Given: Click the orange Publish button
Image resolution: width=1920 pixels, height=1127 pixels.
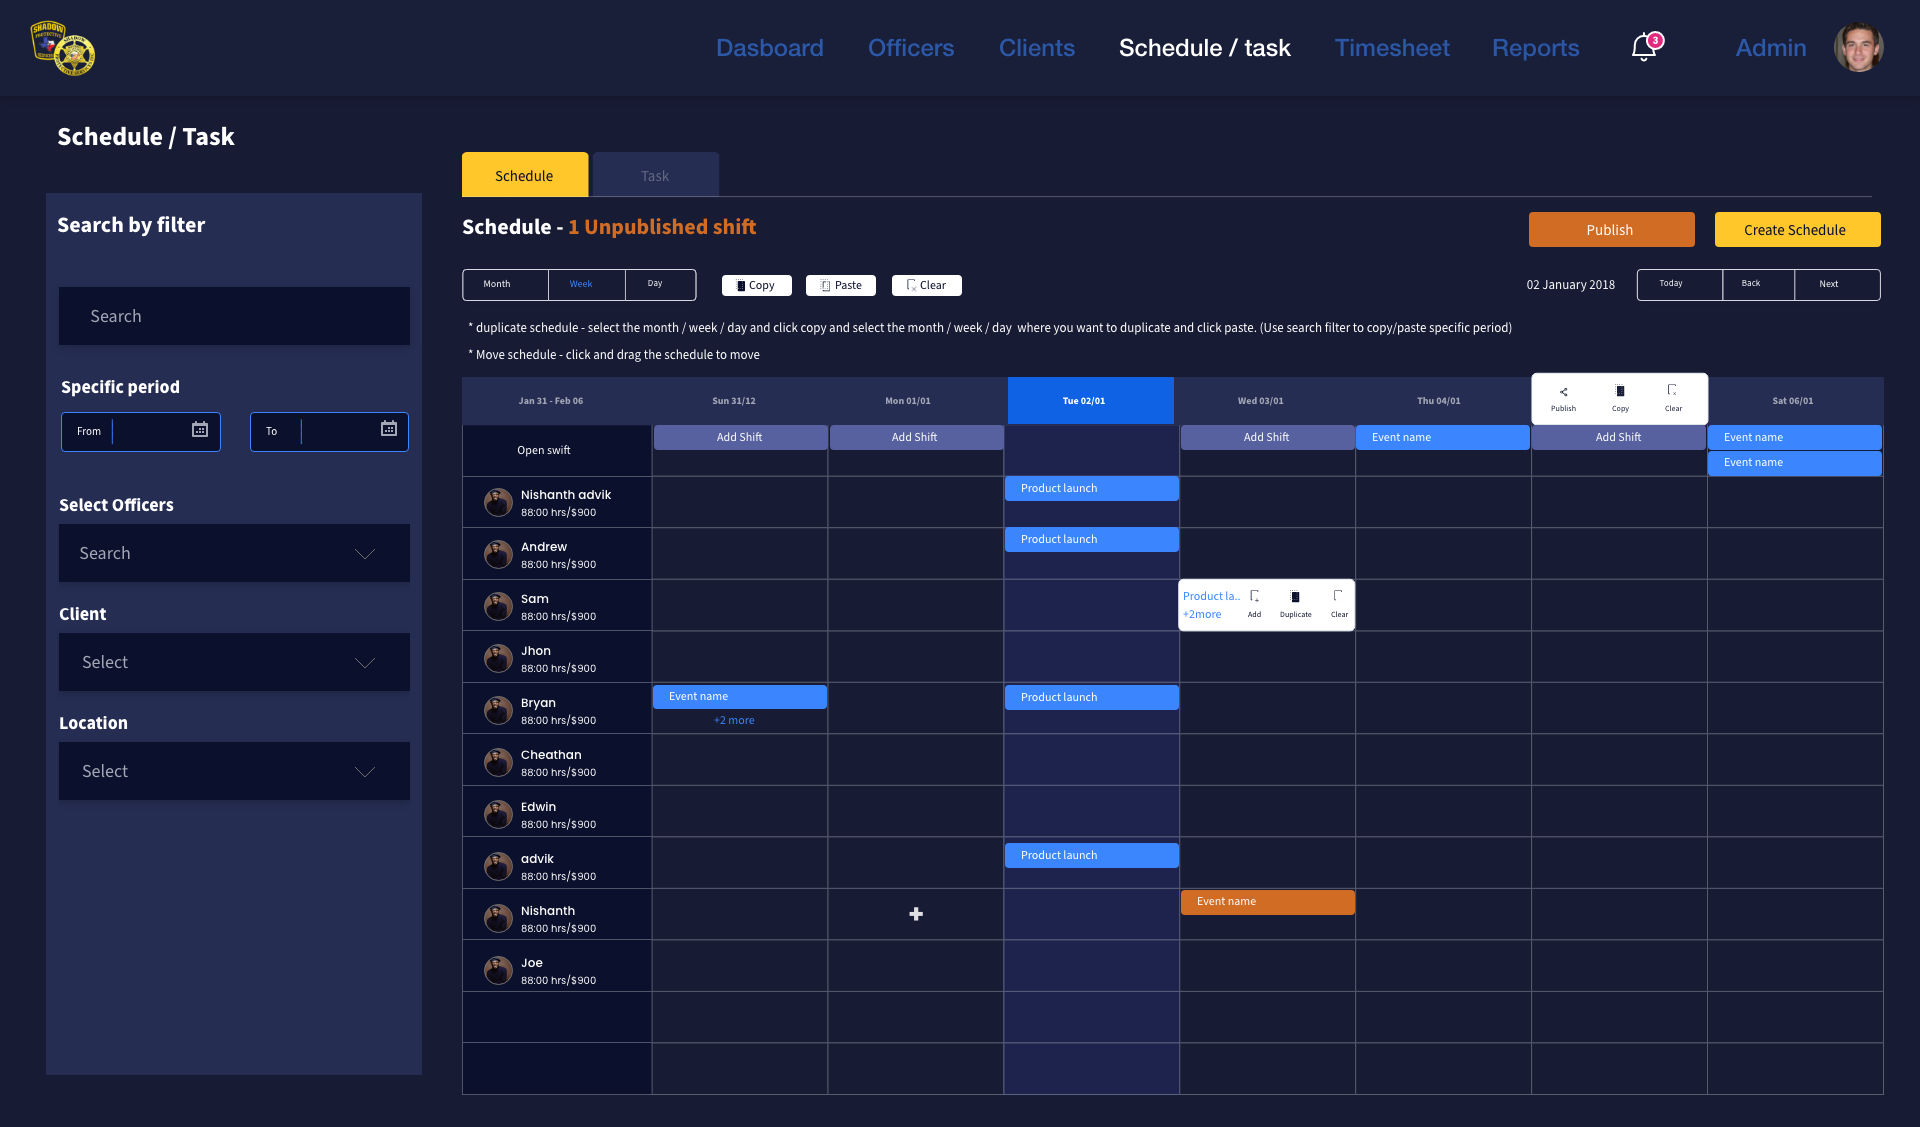Looking at the screenshot, I should coord(1610,230).
